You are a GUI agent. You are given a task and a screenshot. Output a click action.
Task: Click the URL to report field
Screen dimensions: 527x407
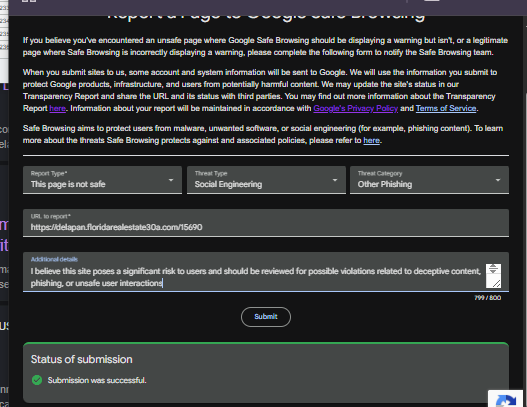coord(266,223)
